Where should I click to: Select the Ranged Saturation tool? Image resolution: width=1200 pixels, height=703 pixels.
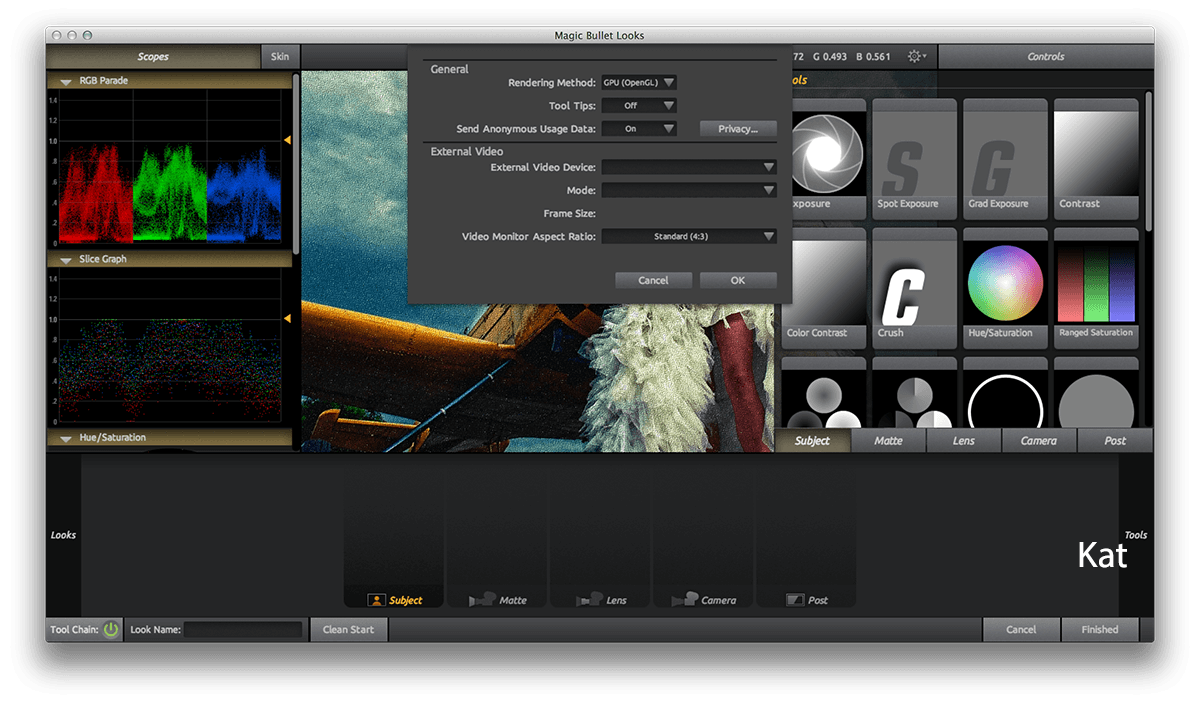pos(1095,288)
